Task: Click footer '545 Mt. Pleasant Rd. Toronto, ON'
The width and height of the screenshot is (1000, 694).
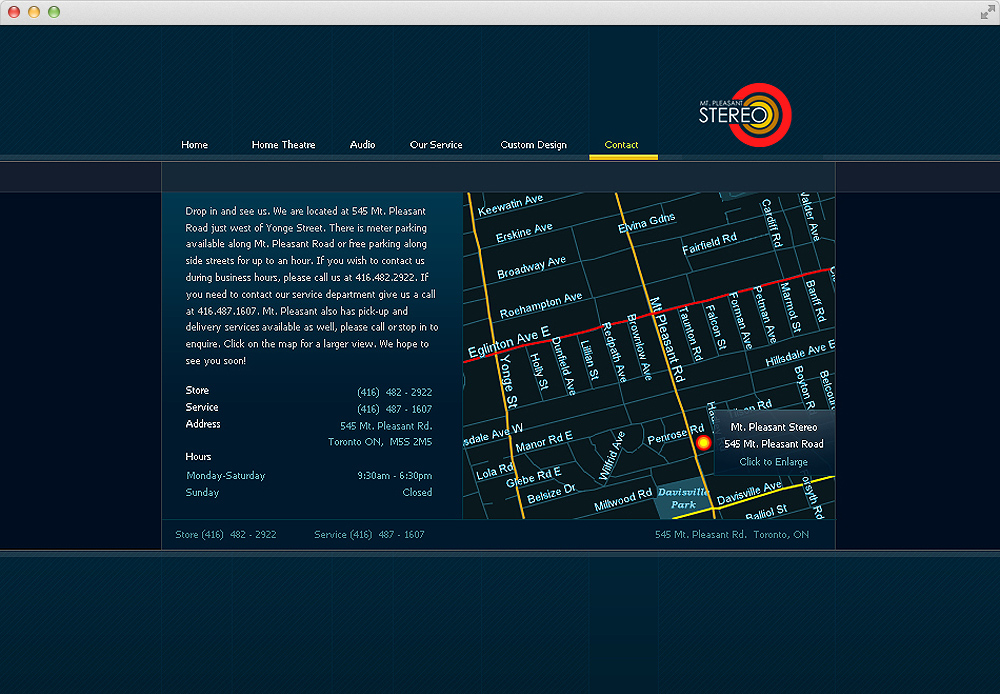Action: [x=732, y=535]
